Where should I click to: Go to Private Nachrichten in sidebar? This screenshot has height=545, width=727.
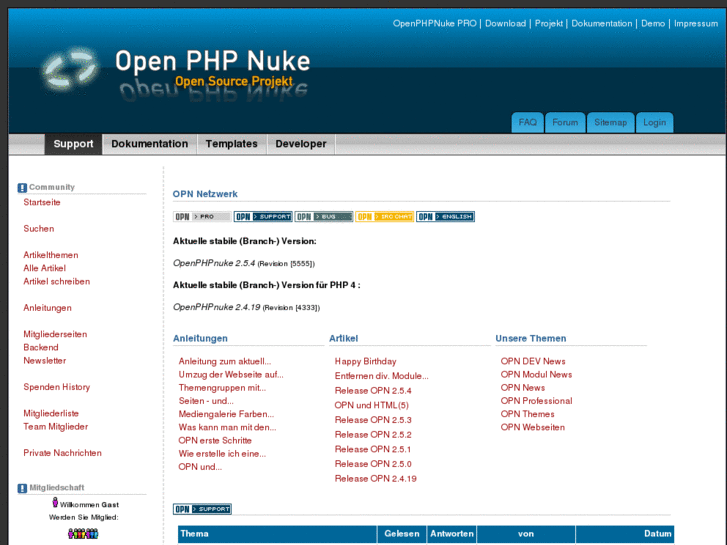point(62,453)
